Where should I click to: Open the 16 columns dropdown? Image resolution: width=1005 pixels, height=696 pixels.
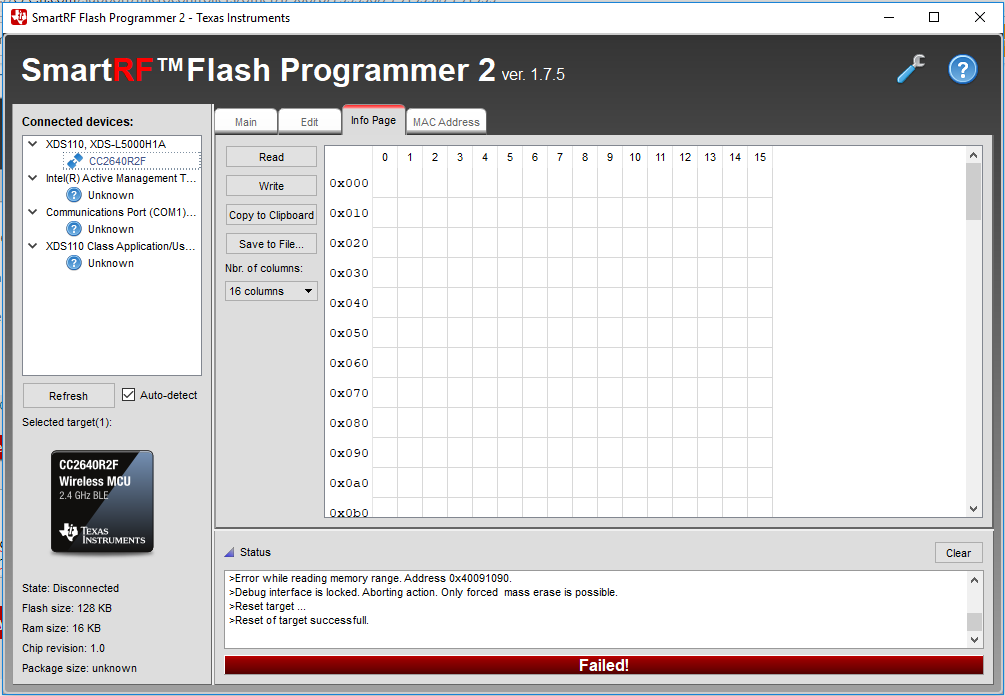(271, 291)
